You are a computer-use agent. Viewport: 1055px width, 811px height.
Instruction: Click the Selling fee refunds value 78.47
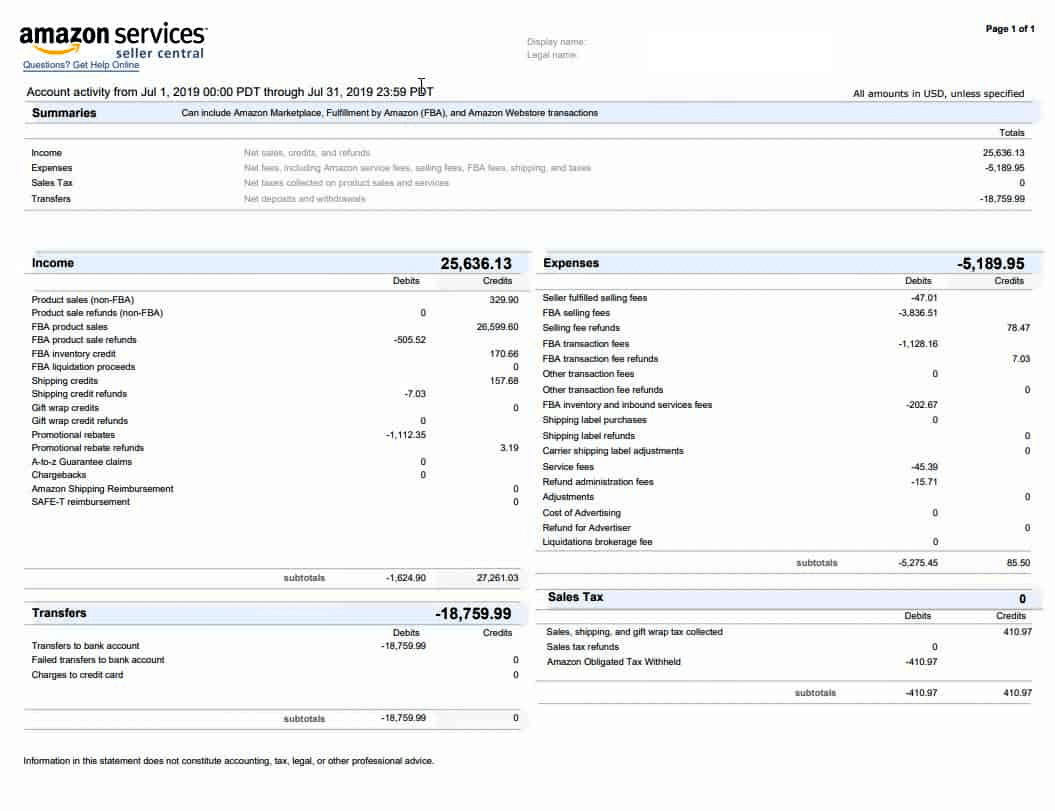[x=1018, y=328]
